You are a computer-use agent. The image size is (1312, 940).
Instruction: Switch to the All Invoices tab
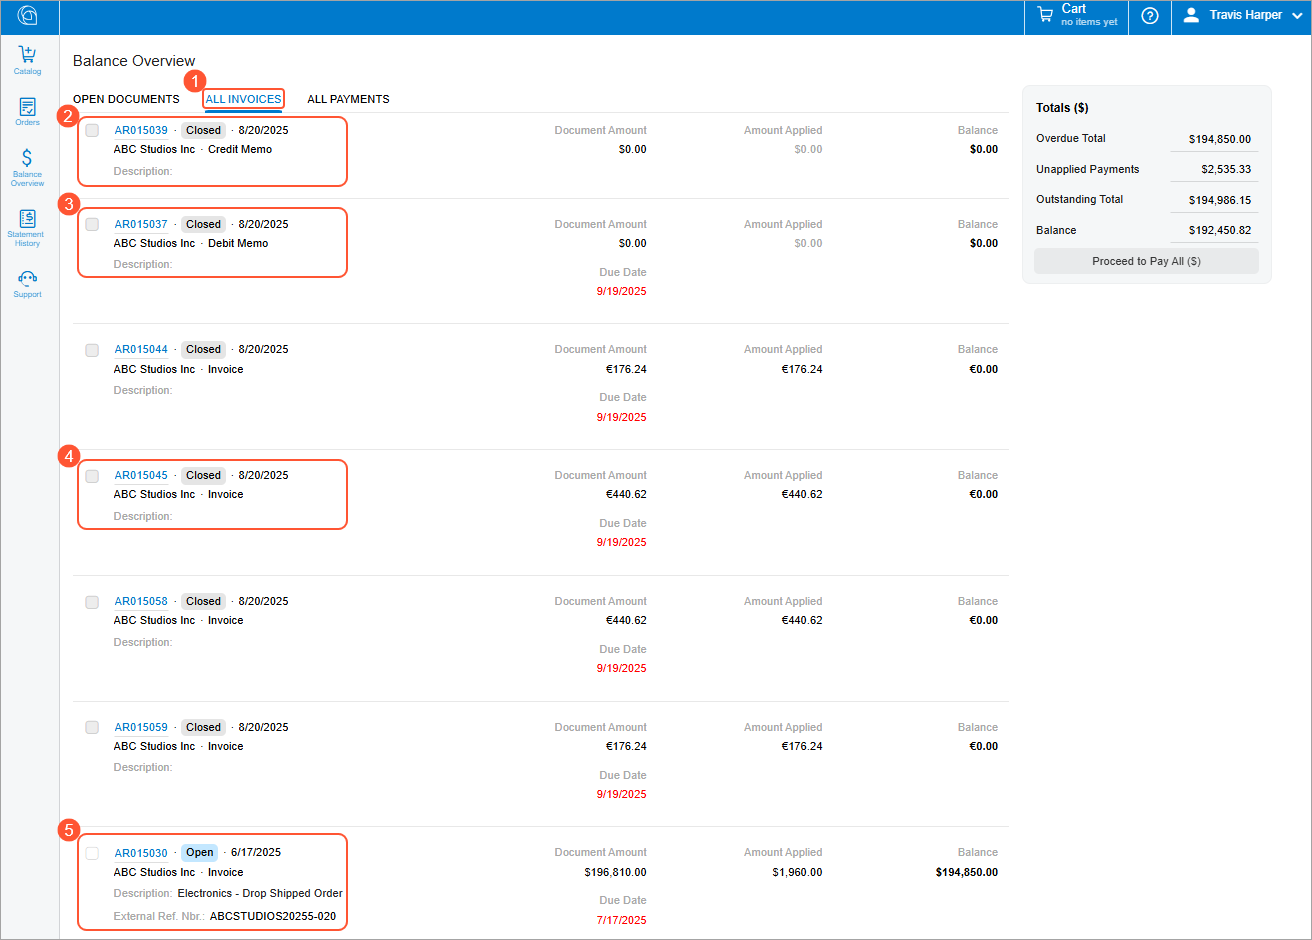244,99
